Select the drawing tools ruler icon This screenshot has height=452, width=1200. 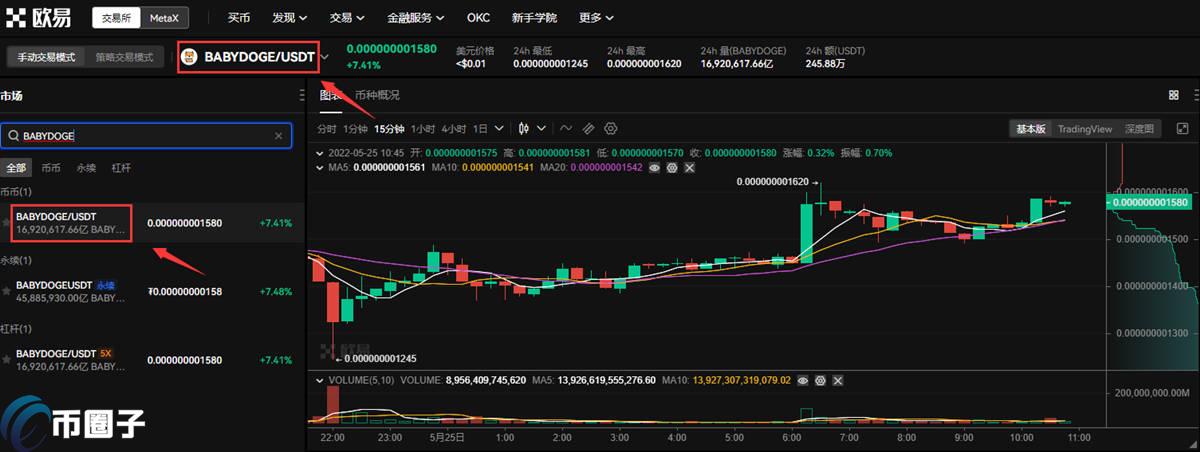pyautogui.click(x=588, y=128)
